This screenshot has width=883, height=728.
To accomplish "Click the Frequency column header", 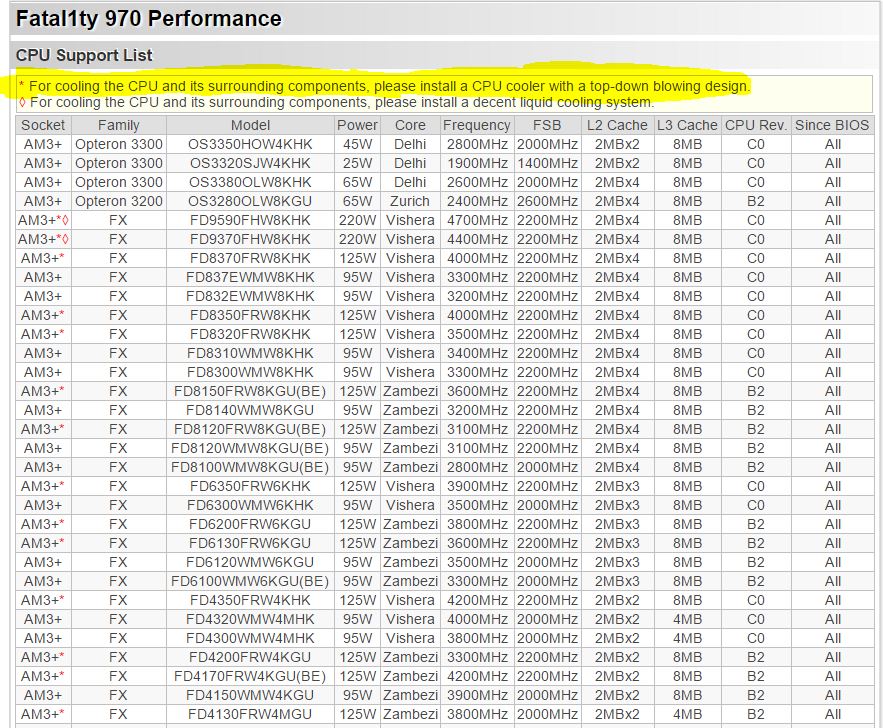I will pos(476,125).
